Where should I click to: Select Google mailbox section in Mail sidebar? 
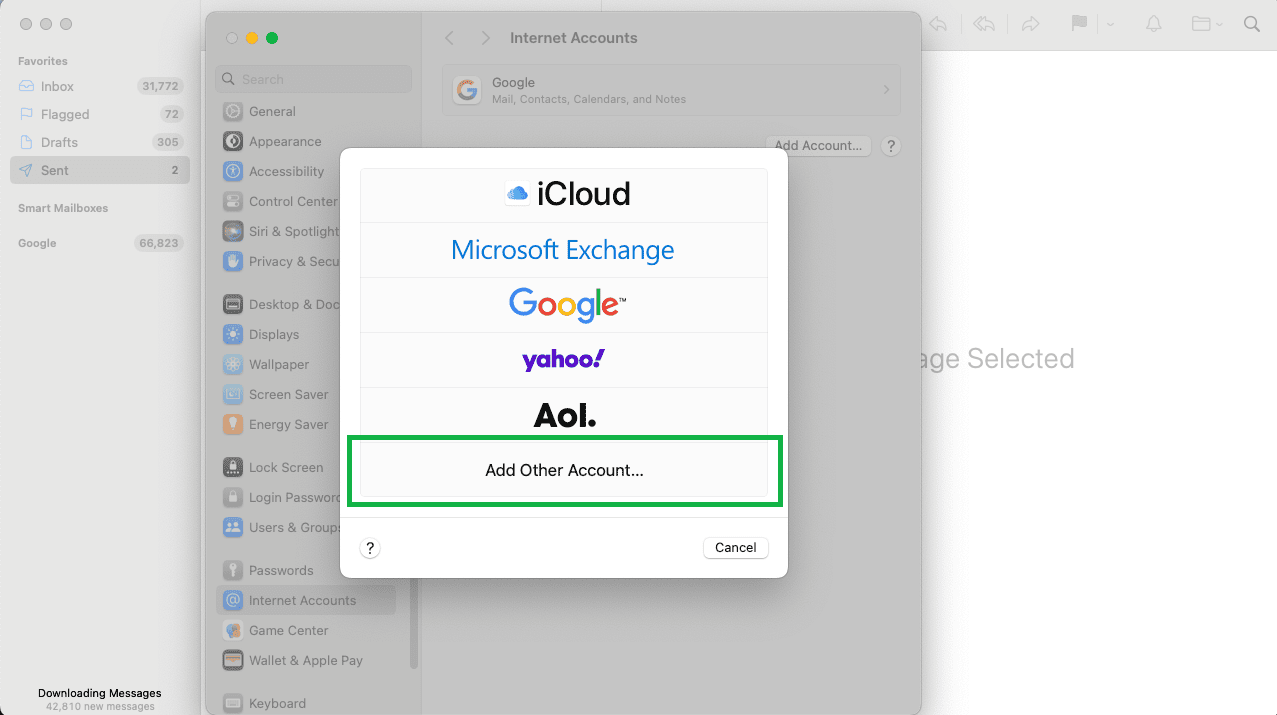point(100,243)
